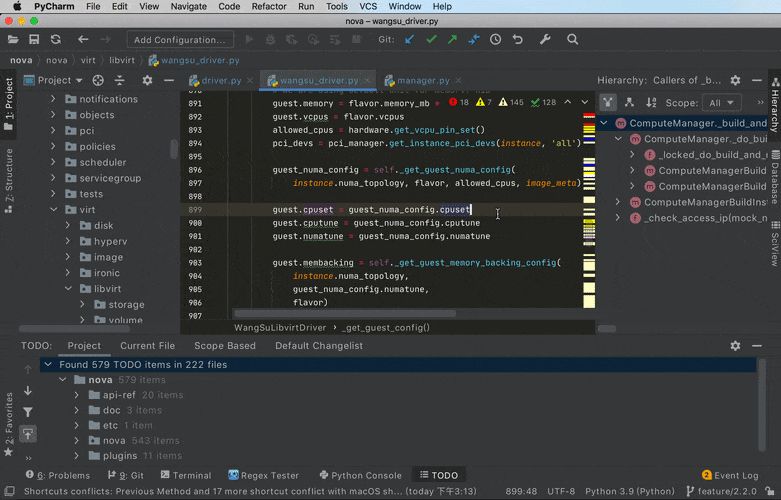Open the Refactor menu

pyautogui.click(x=269, y=7)
